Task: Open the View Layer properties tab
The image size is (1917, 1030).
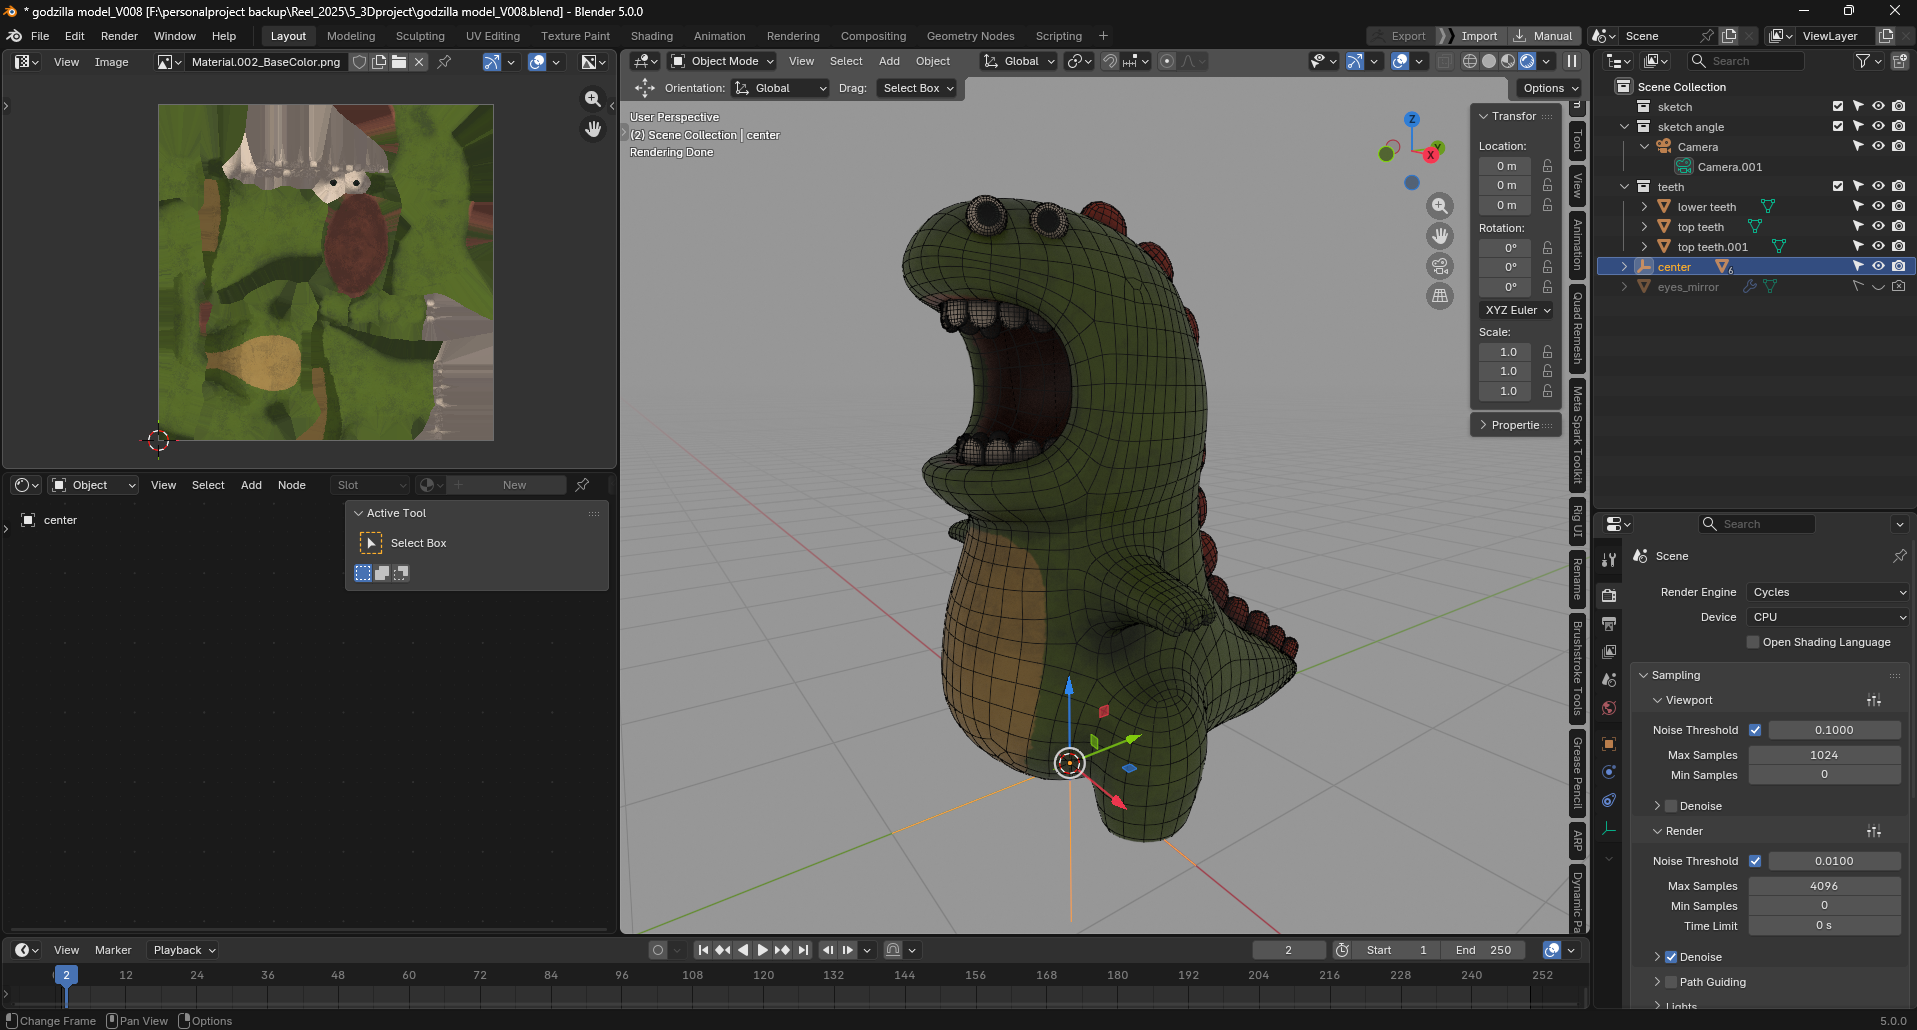Action: click(1609, 651)
